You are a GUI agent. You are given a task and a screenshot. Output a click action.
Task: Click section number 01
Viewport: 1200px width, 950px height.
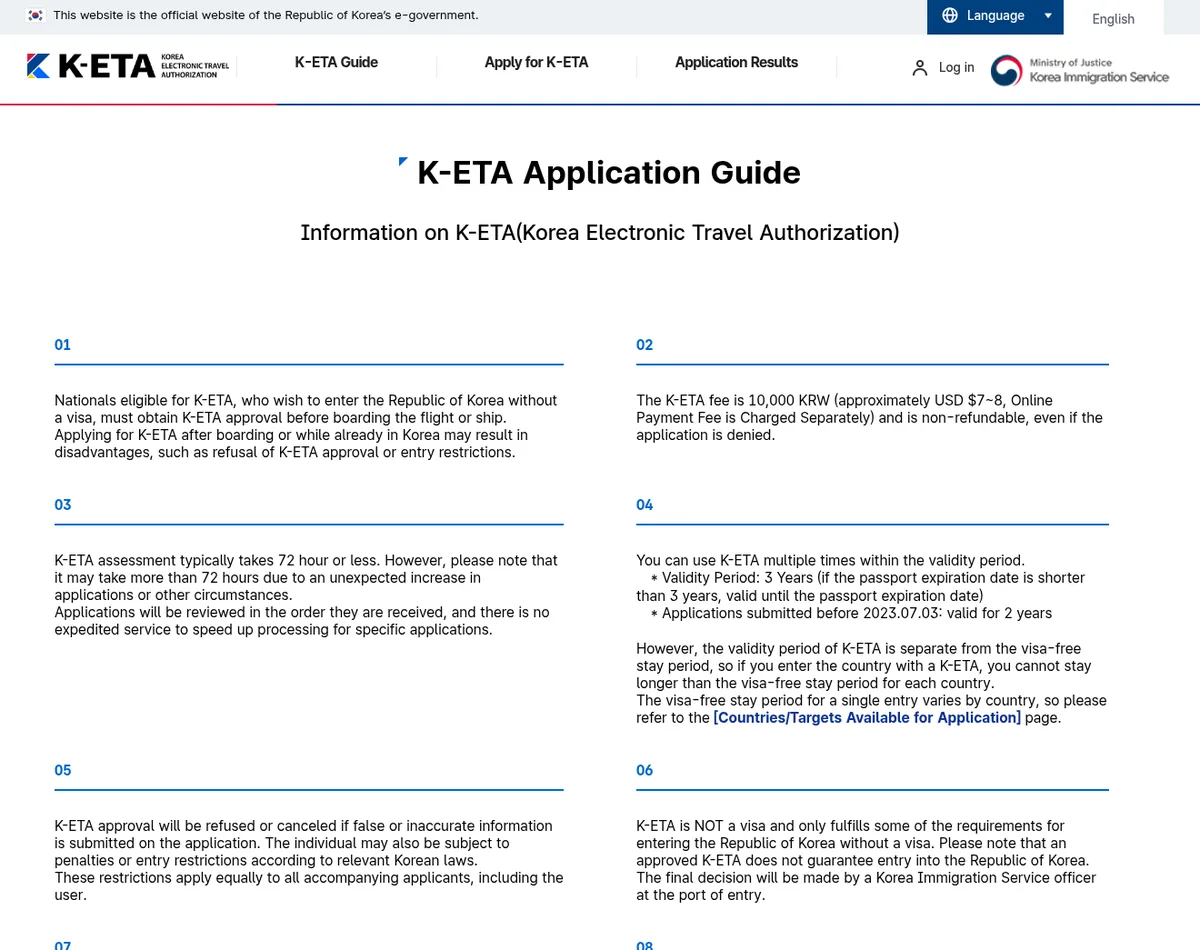tap(62, 345)
